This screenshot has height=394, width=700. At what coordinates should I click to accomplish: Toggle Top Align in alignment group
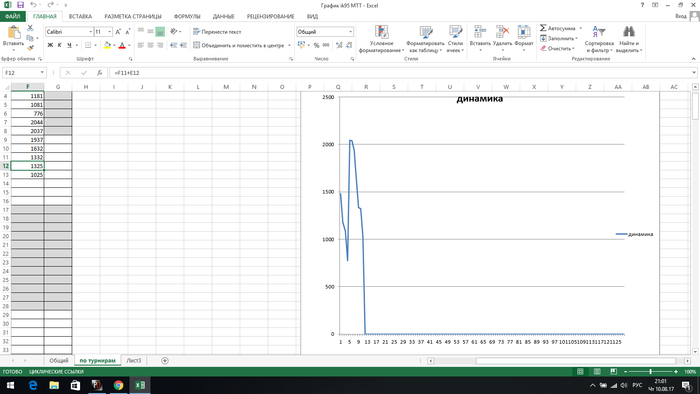tap(141, 32)
